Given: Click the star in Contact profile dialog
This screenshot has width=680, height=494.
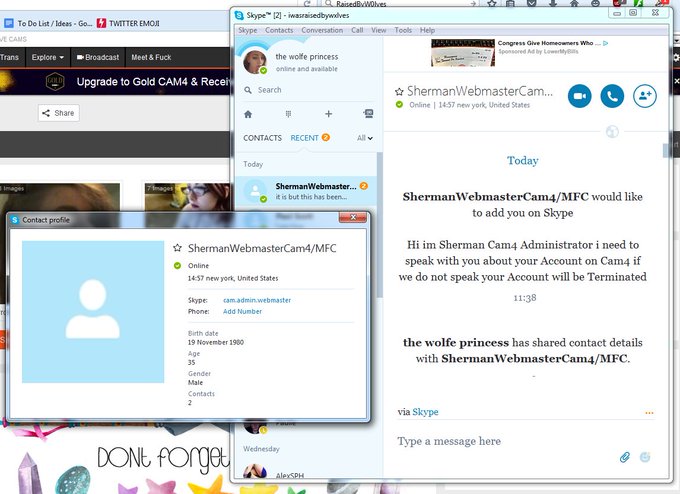Looking at the screenshot, I should coord(177,248).
